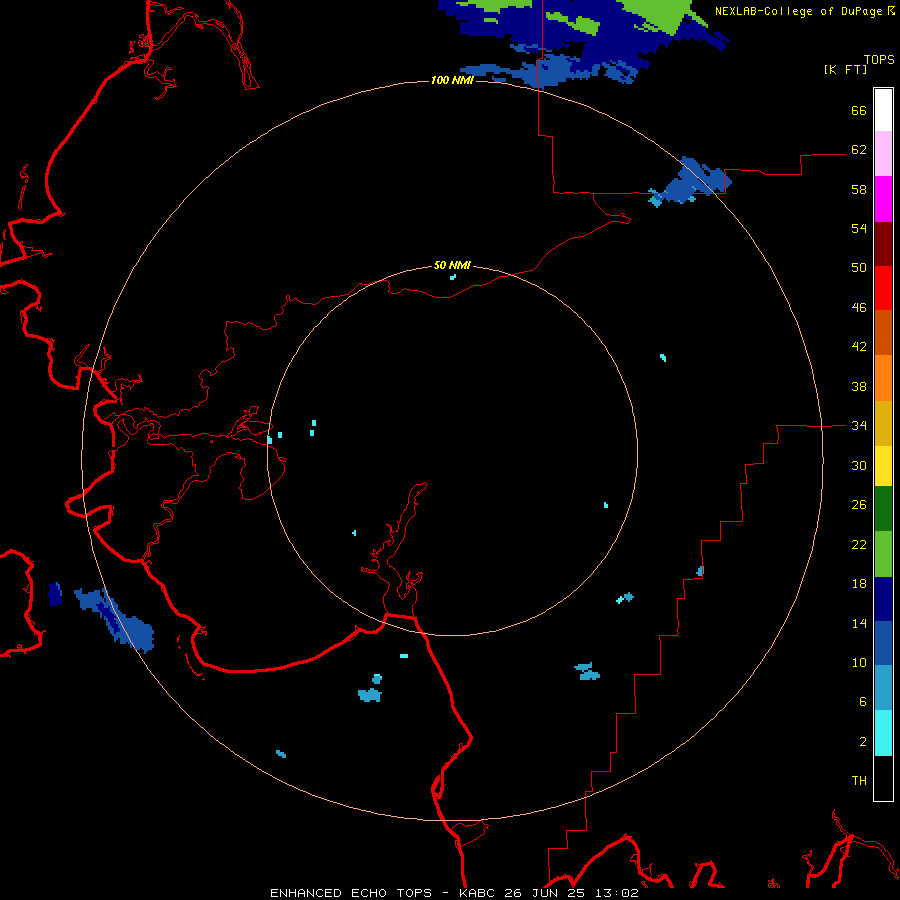Click the legend value "6"
This screenshot has width=900, height=900.
coord(863,701)
